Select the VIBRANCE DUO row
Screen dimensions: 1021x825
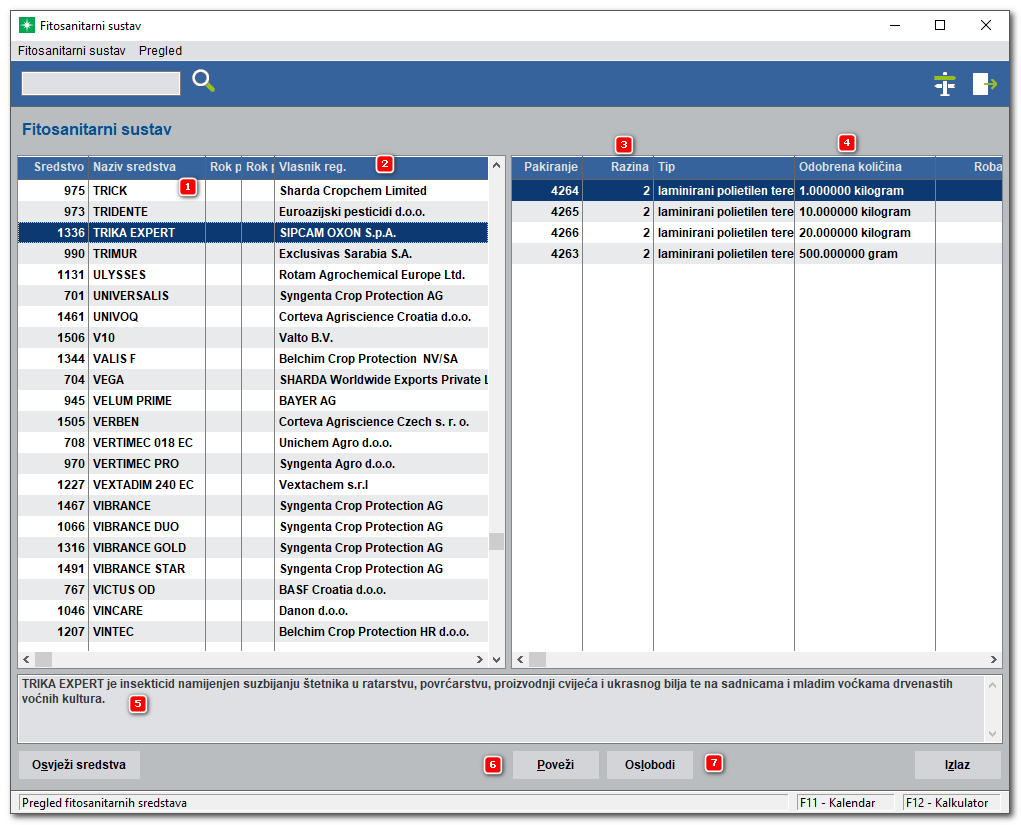click(x=253, y=527)
